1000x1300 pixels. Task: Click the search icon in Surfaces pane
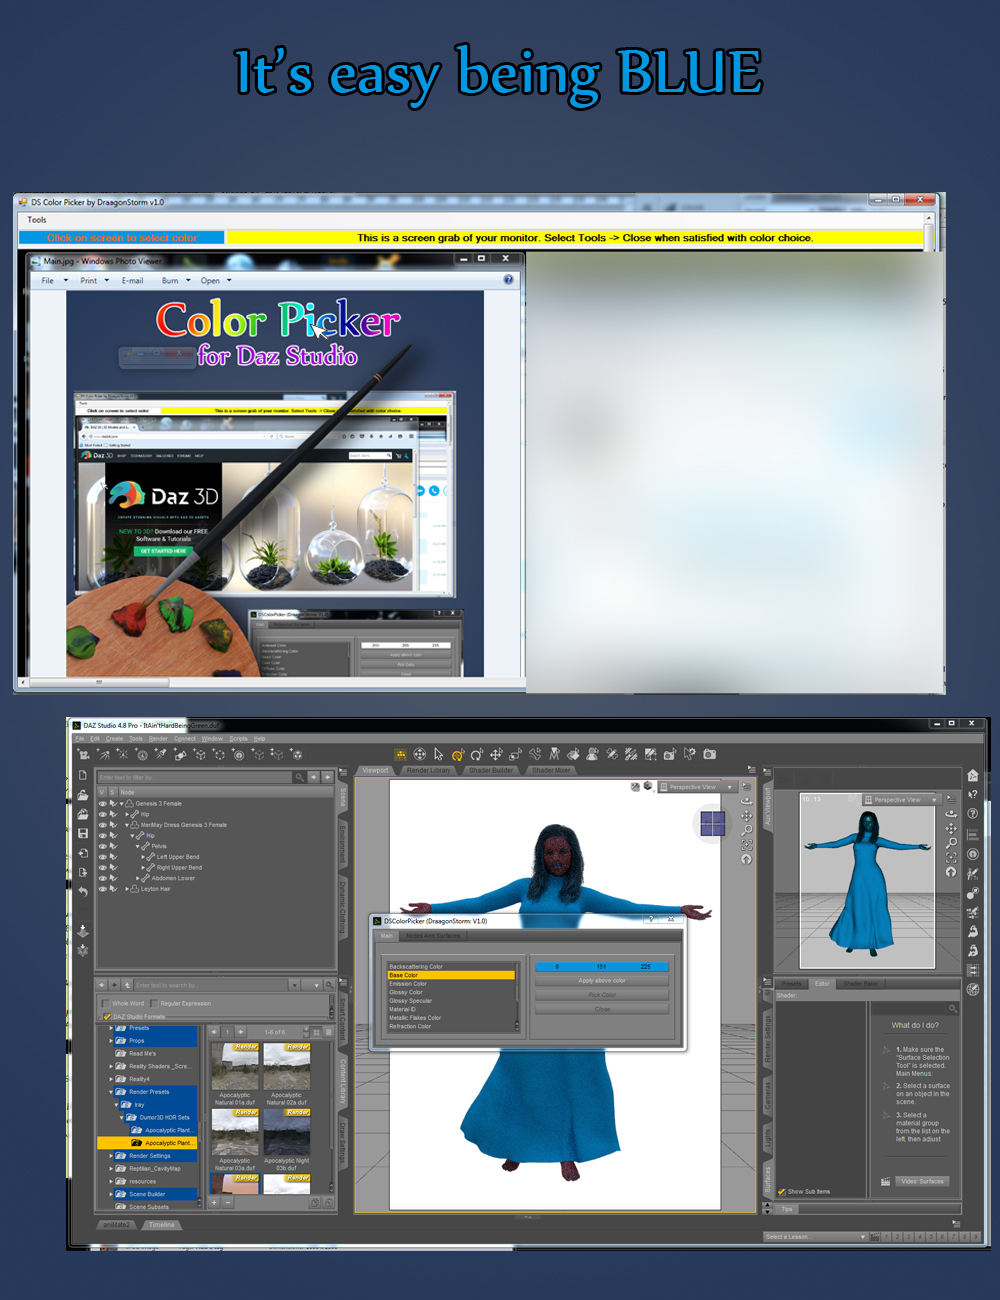pyautogui.click(x=952, y=1009)
